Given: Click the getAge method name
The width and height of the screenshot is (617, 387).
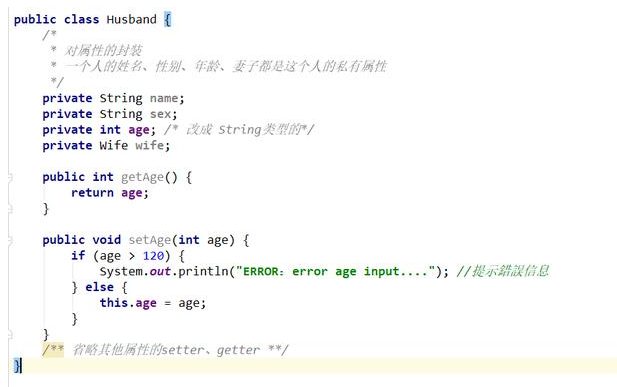Looking at the screenshot, I should click(142, 177).
